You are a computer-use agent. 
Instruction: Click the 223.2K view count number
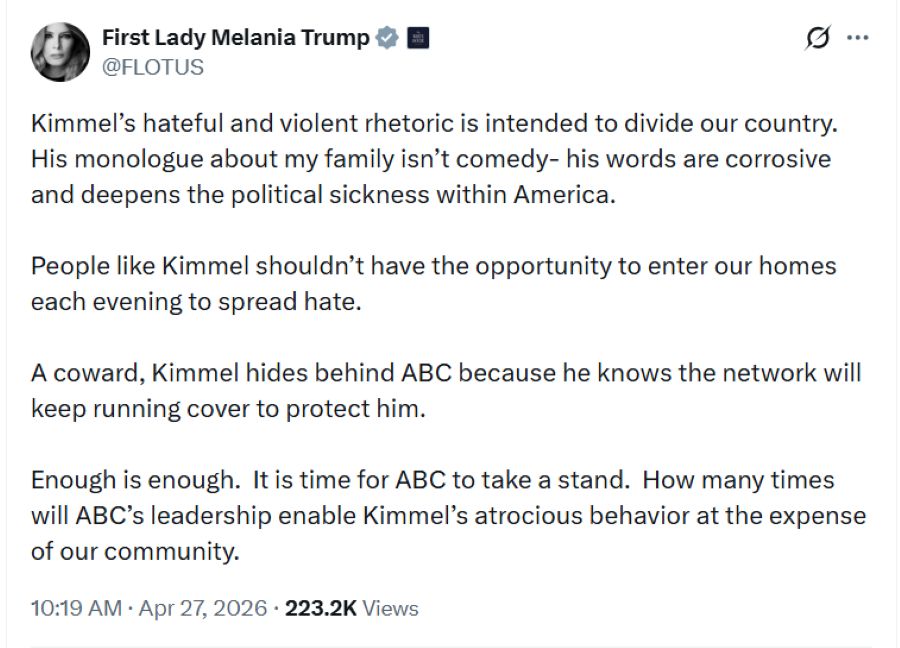[x=320, y=608]
